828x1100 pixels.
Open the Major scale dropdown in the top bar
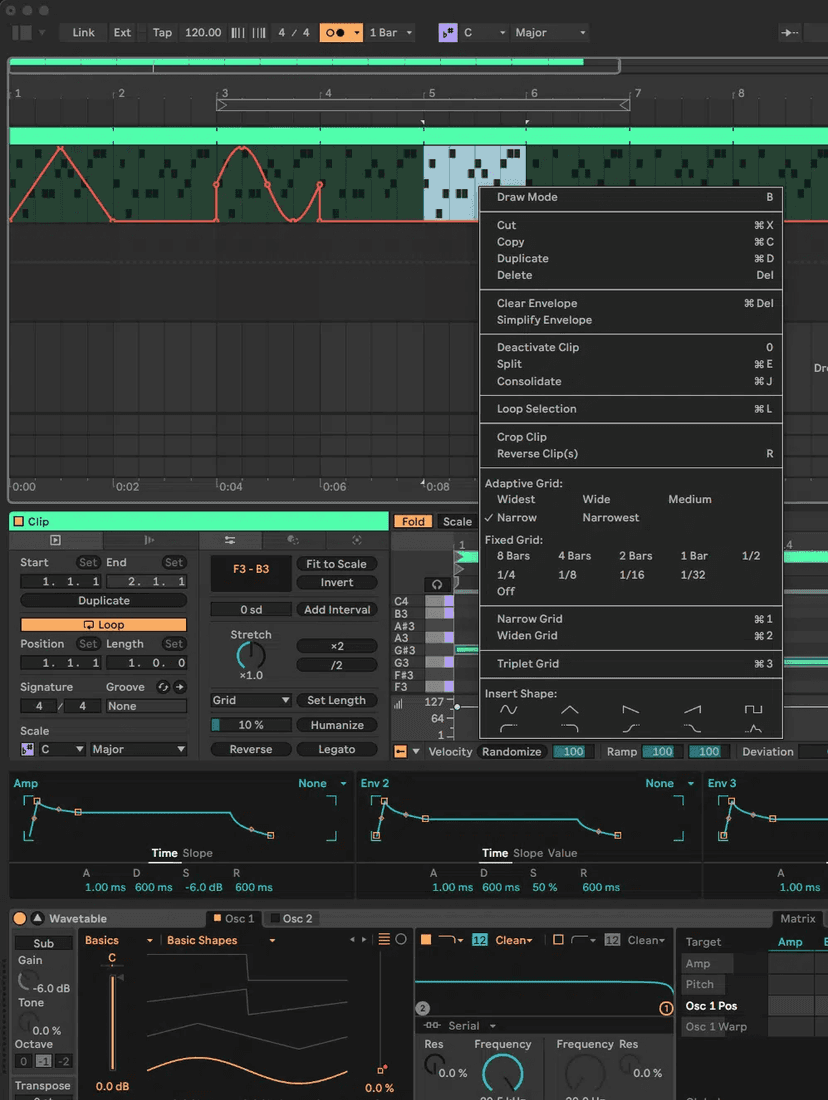(550, 32)
